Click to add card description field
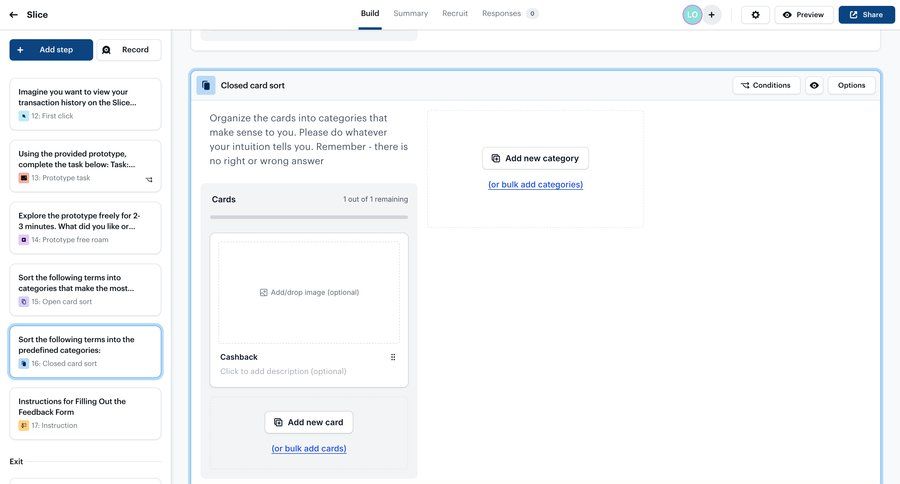This screenshot has width=900, height=484. click(x=283, y=371)
